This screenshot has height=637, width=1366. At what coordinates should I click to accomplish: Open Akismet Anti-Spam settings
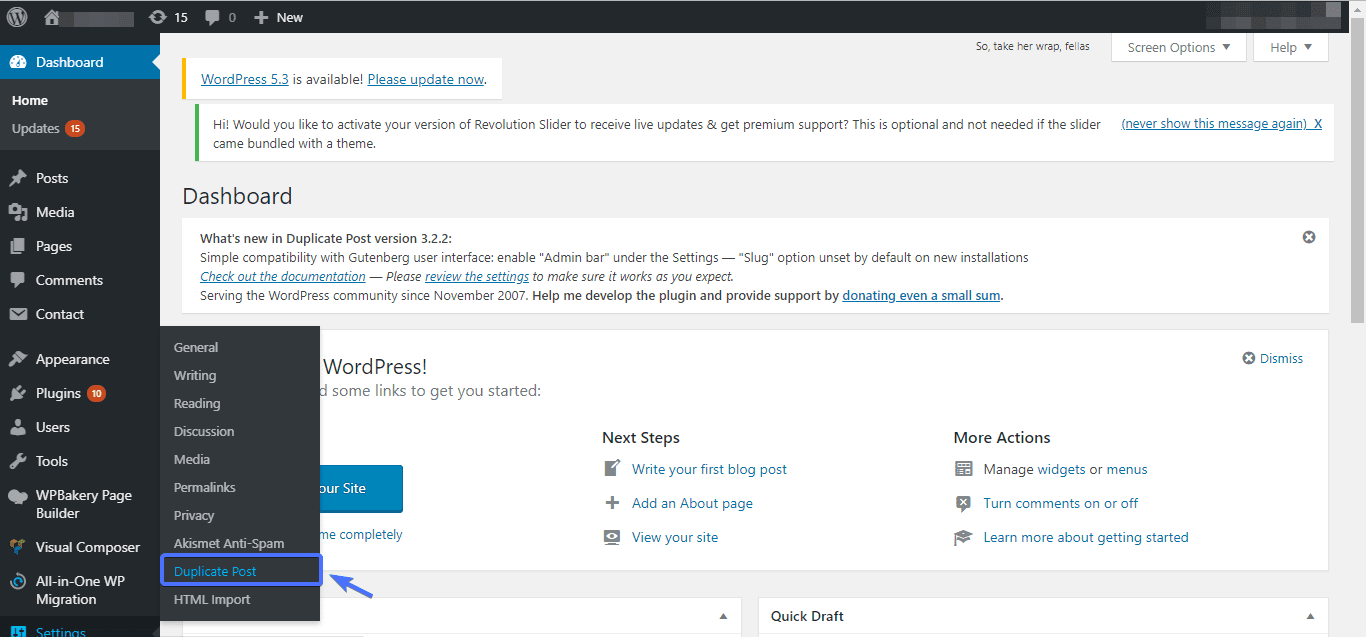[229, 543]
